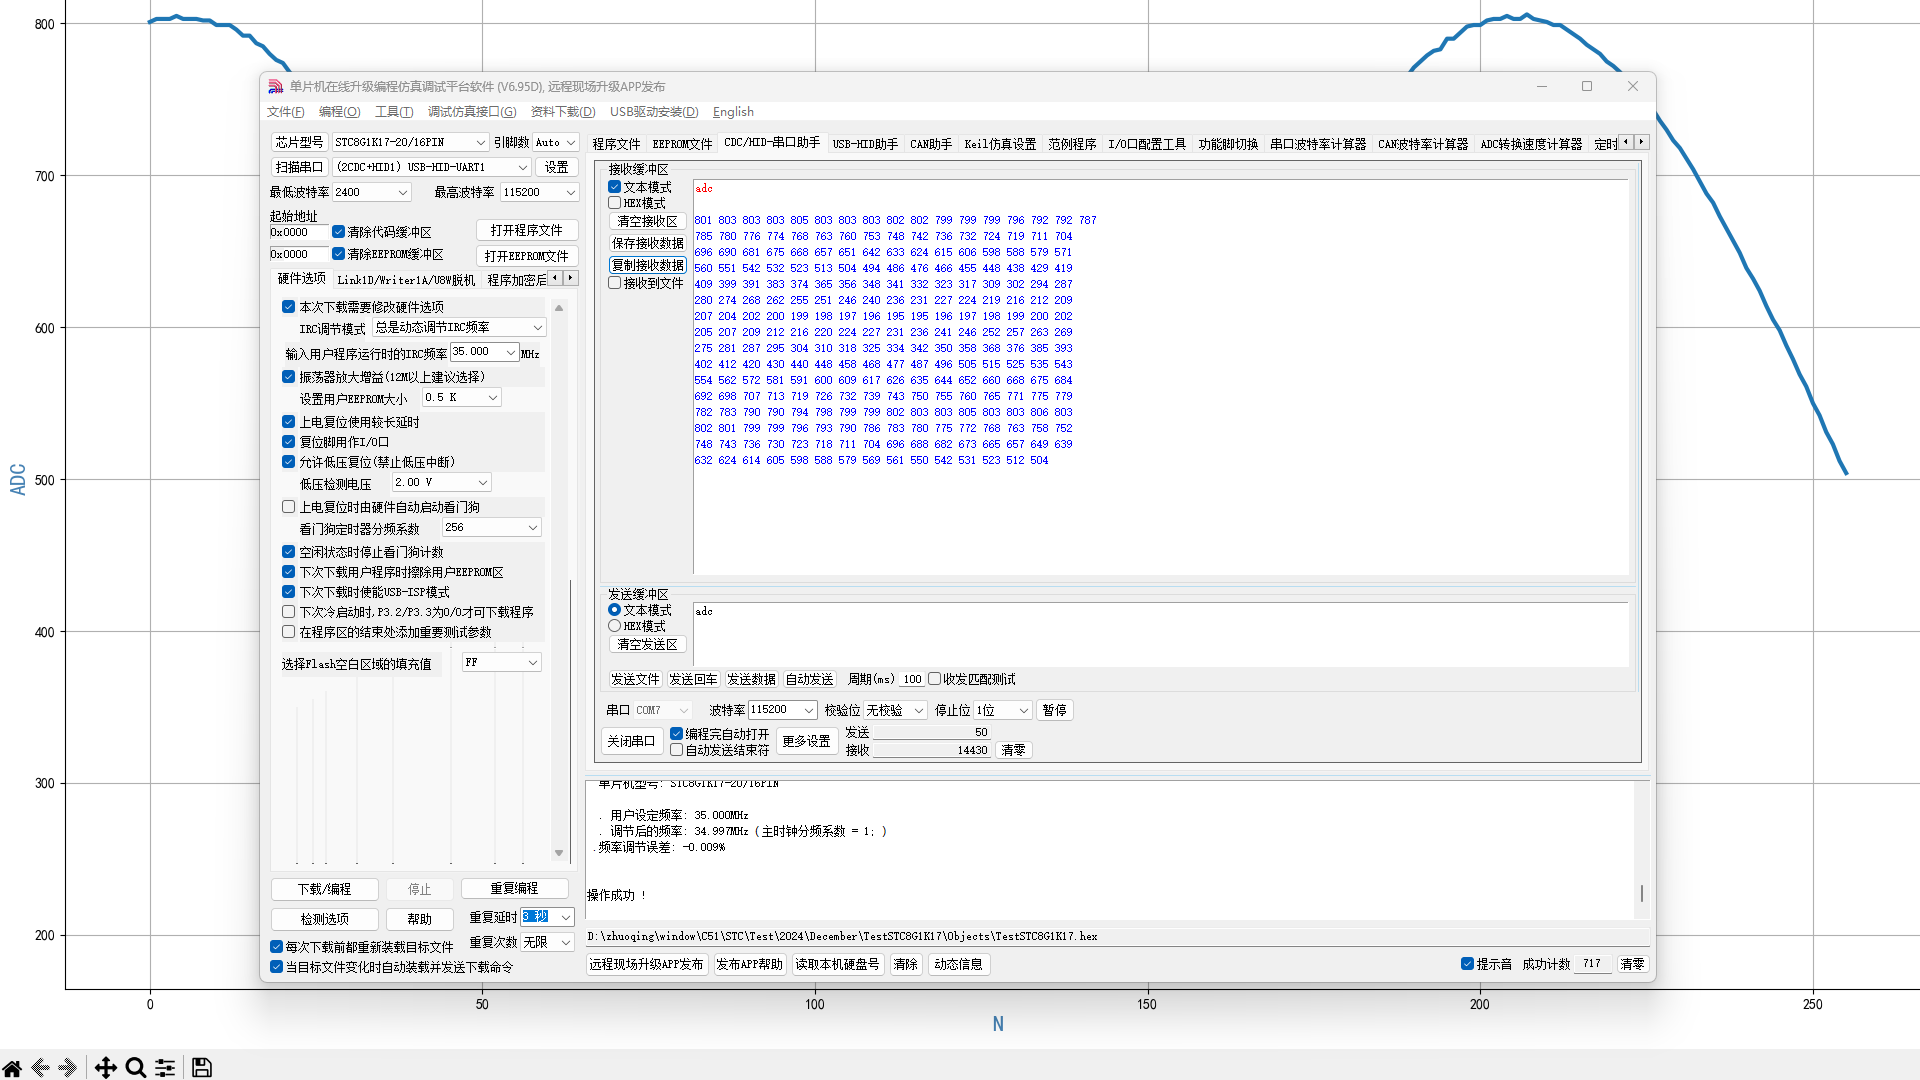
Task: Select the Zoom to rectangle magnifier tool
Action: click(136, 1068)
